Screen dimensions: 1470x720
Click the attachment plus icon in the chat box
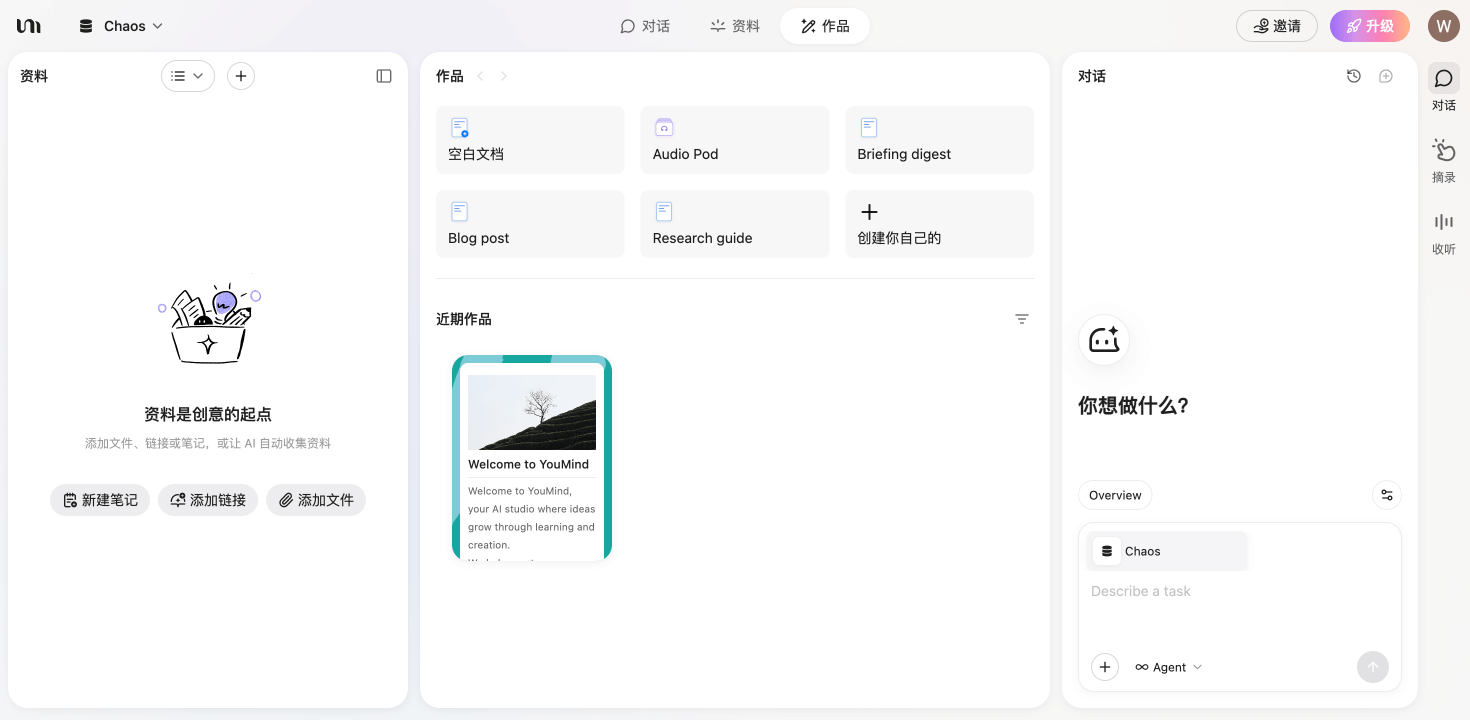pos(1104,667)
